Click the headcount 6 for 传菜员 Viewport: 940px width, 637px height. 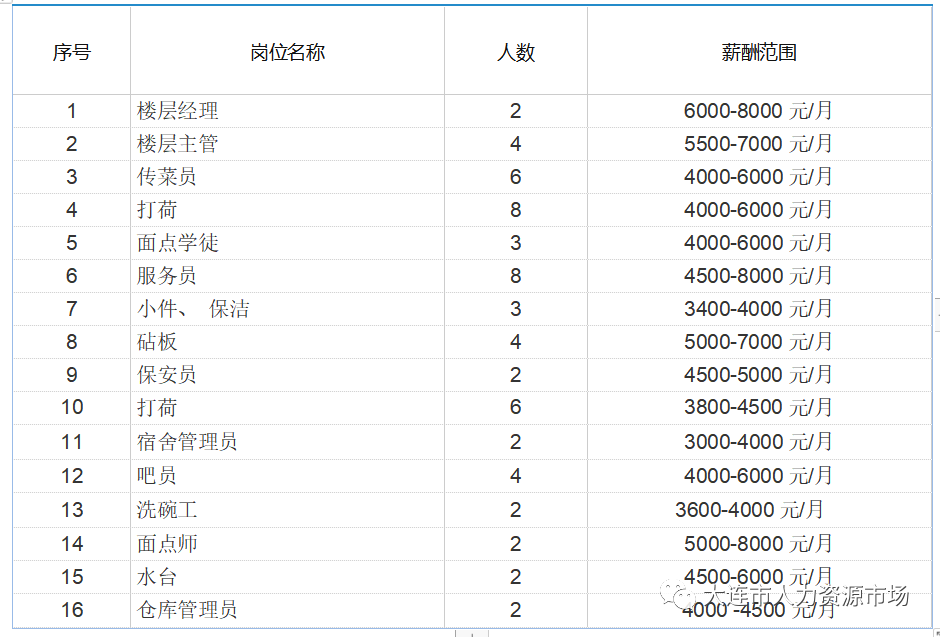tap(516, 177)
